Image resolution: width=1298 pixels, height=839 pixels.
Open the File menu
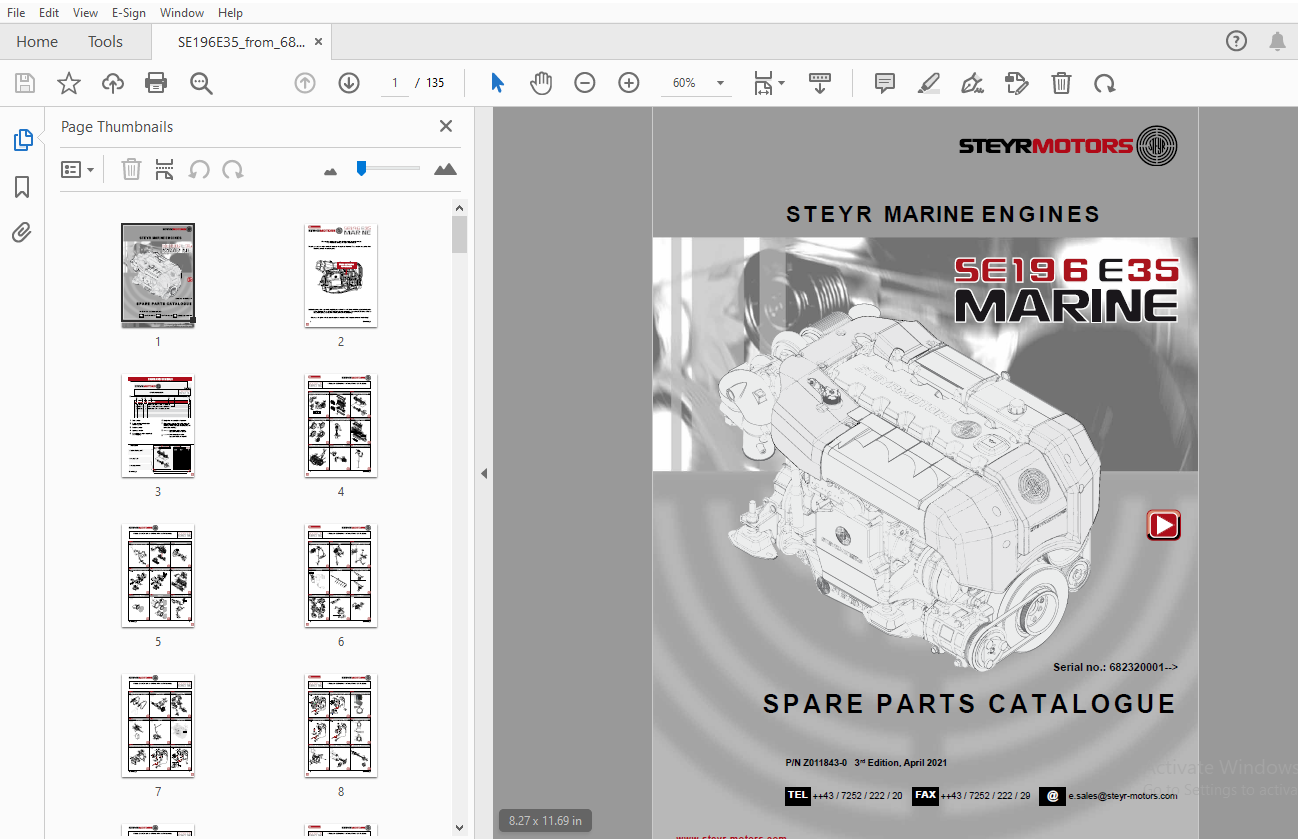(x=16, y=13)
